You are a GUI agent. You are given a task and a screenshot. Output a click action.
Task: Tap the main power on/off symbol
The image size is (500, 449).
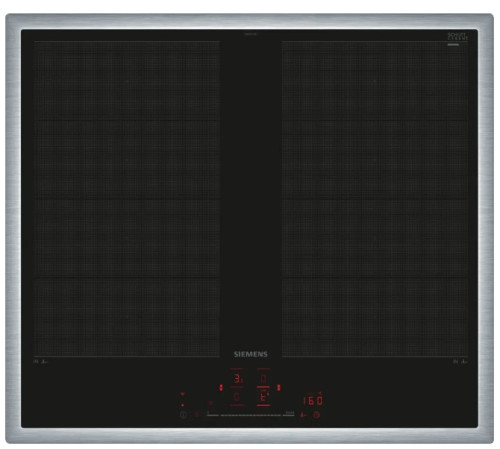click(x=183, y=415)
